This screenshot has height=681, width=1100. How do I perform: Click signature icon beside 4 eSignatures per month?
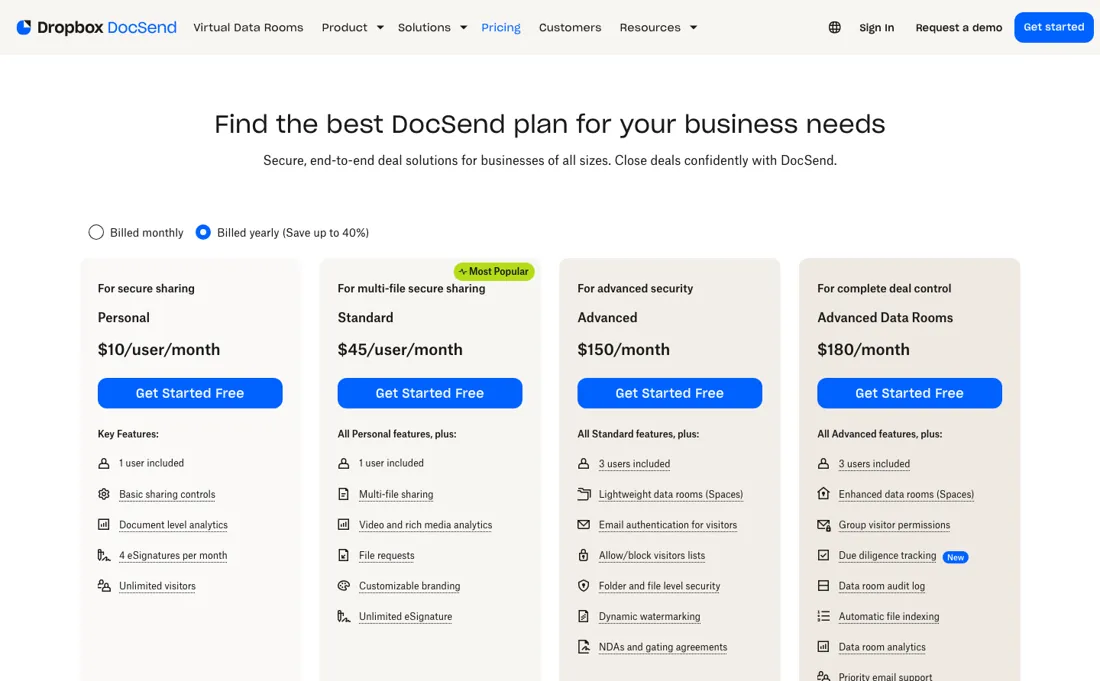coord(104,555)
